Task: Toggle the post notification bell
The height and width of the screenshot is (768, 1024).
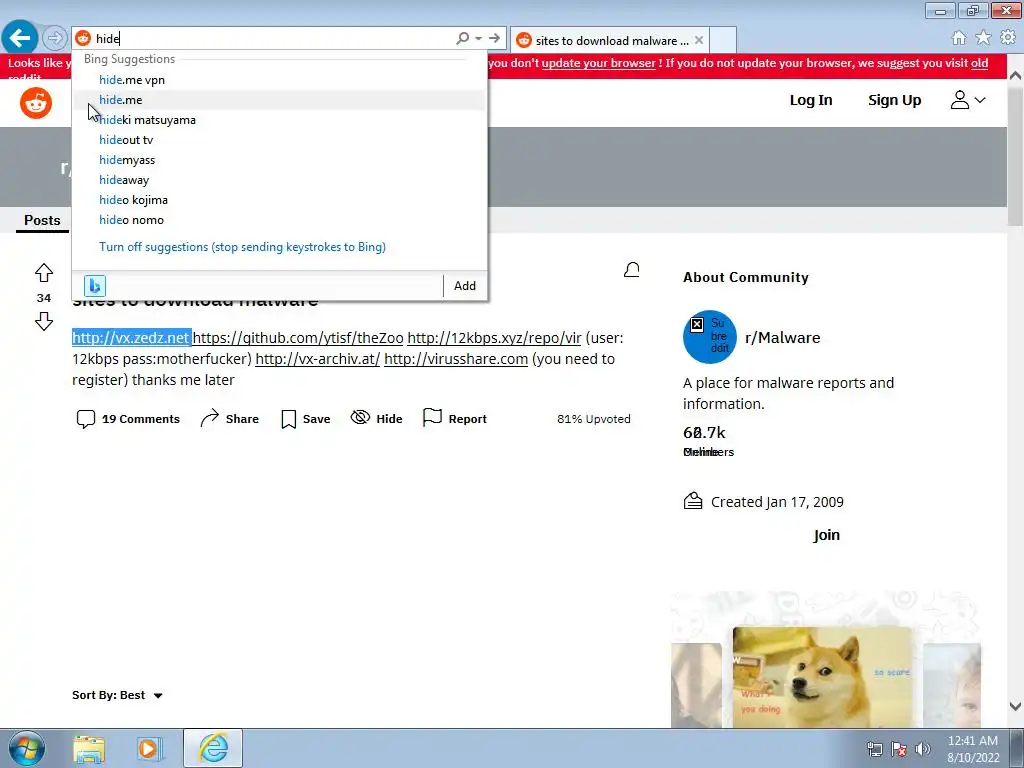Action: (632, 270)
